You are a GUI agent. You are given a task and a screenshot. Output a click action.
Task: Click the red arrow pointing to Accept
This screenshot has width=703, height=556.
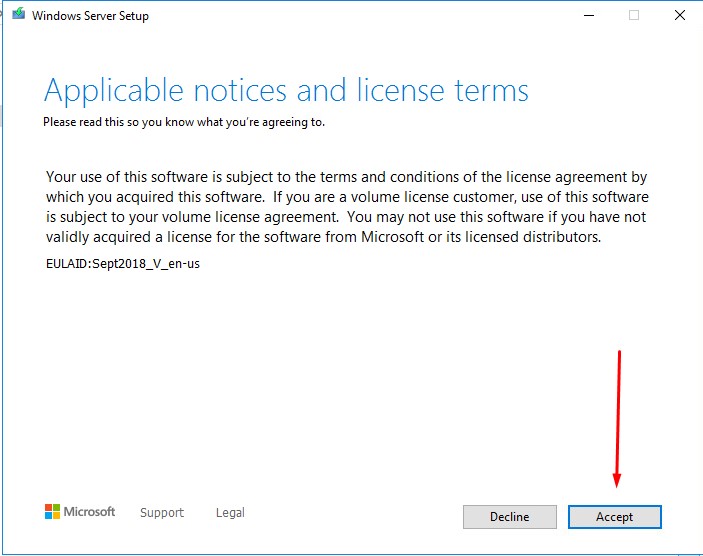click(x=619, y=420)
